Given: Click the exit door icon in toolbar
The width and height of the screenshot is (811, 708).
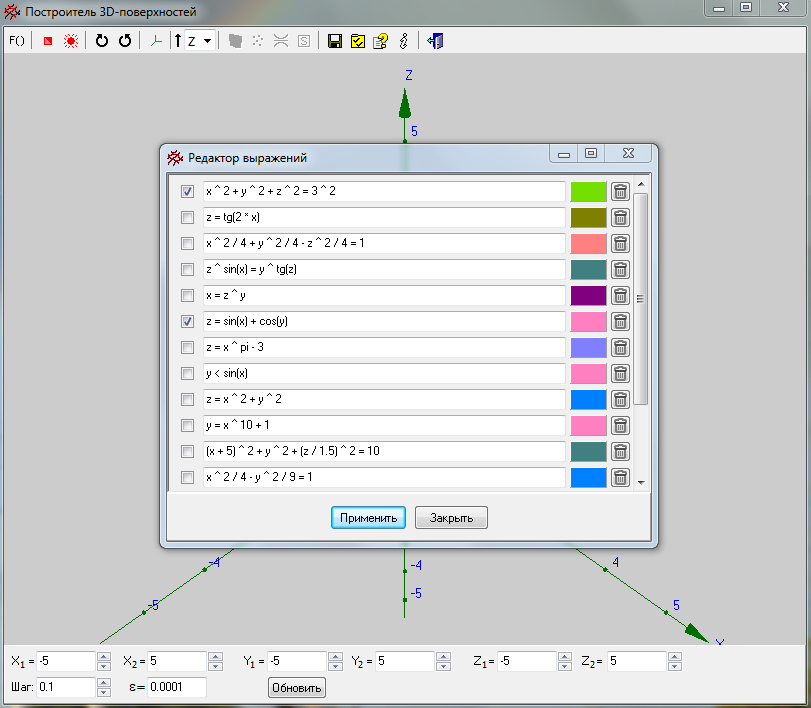Looking at the screenshot, I should point(434,41).
